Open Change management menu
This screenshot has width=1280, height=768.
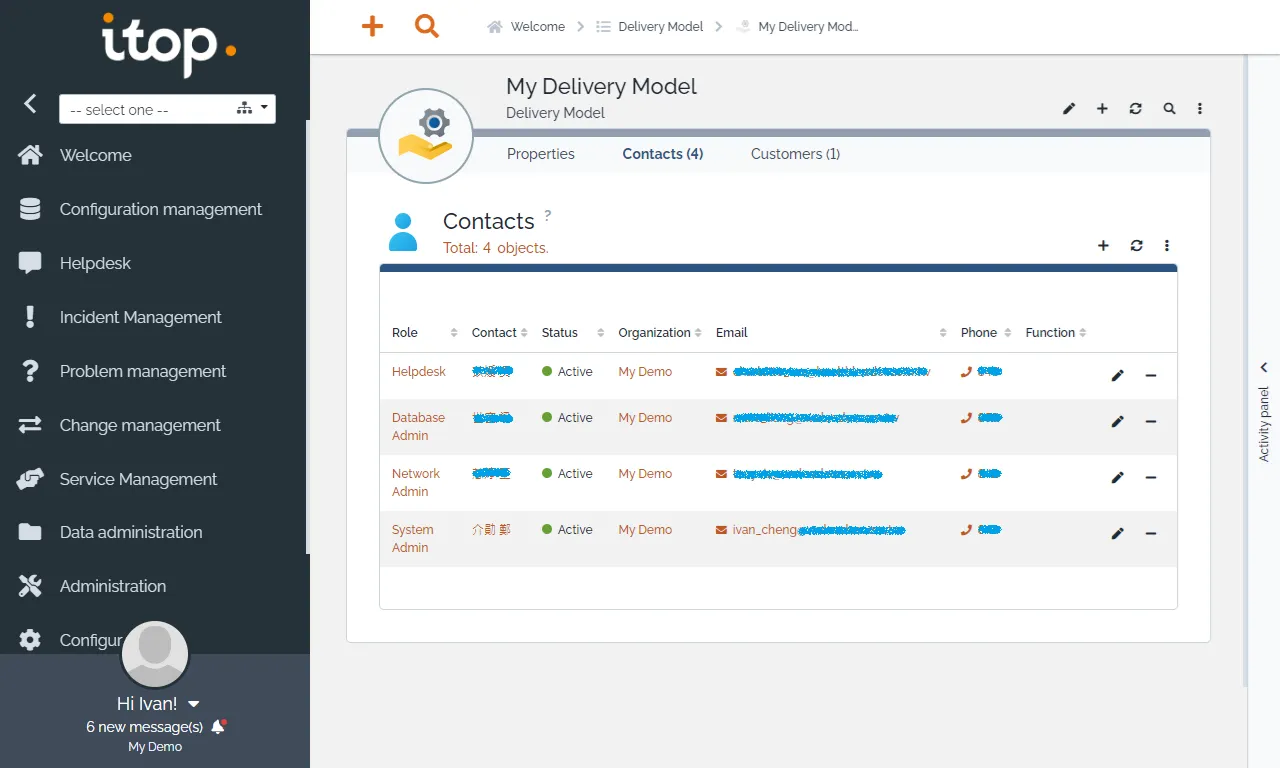pyautogui.click(x=140, y=425)
